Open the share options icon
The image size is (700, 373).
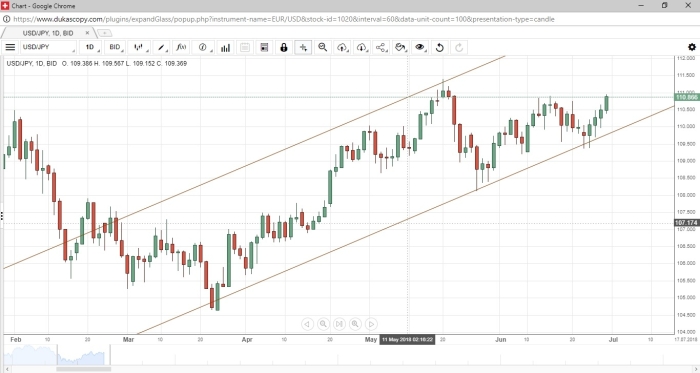tap(381, 47)
